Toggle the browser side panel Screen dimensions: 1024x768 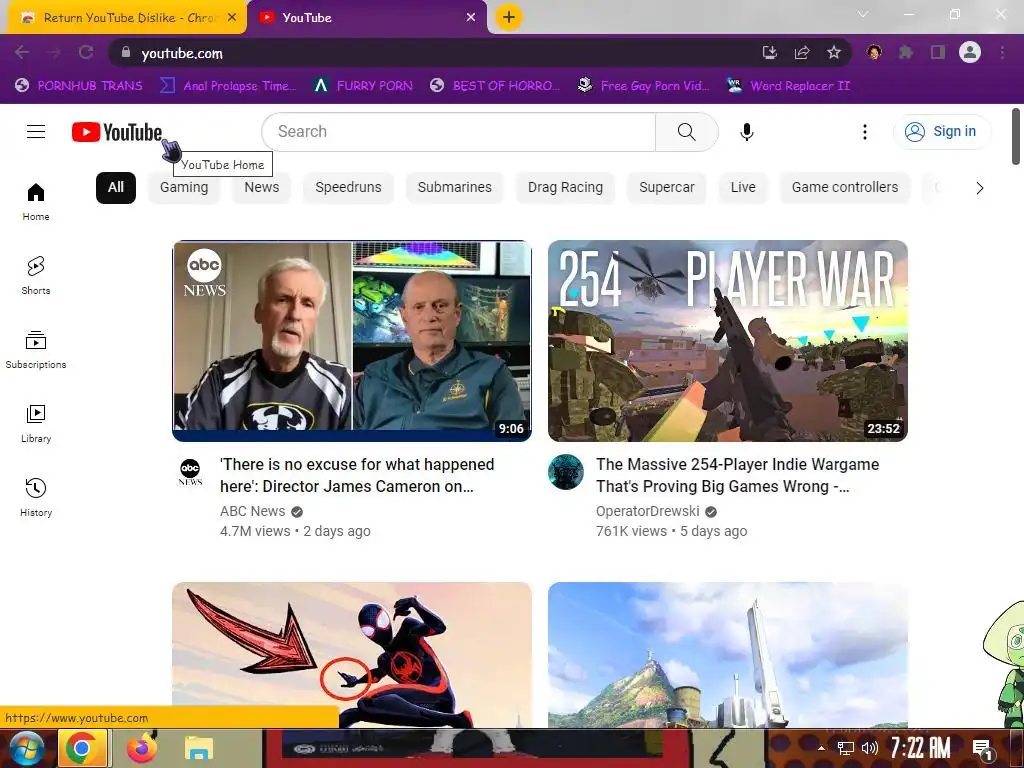coord(938,52)
